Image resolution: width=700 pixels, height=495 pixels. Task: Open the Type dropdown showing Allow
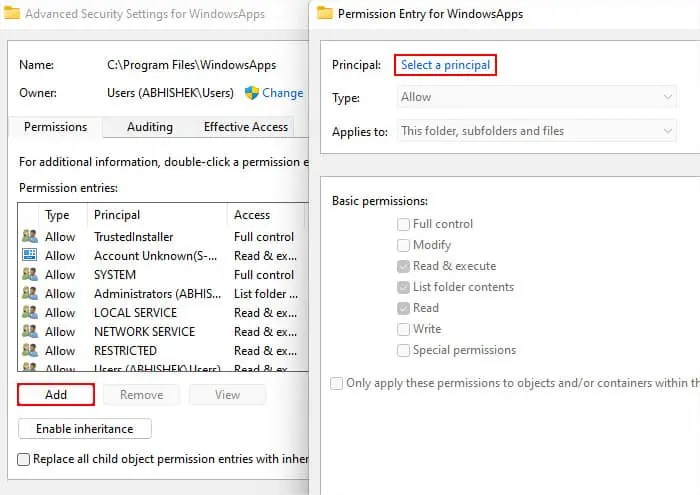point(537,97)
